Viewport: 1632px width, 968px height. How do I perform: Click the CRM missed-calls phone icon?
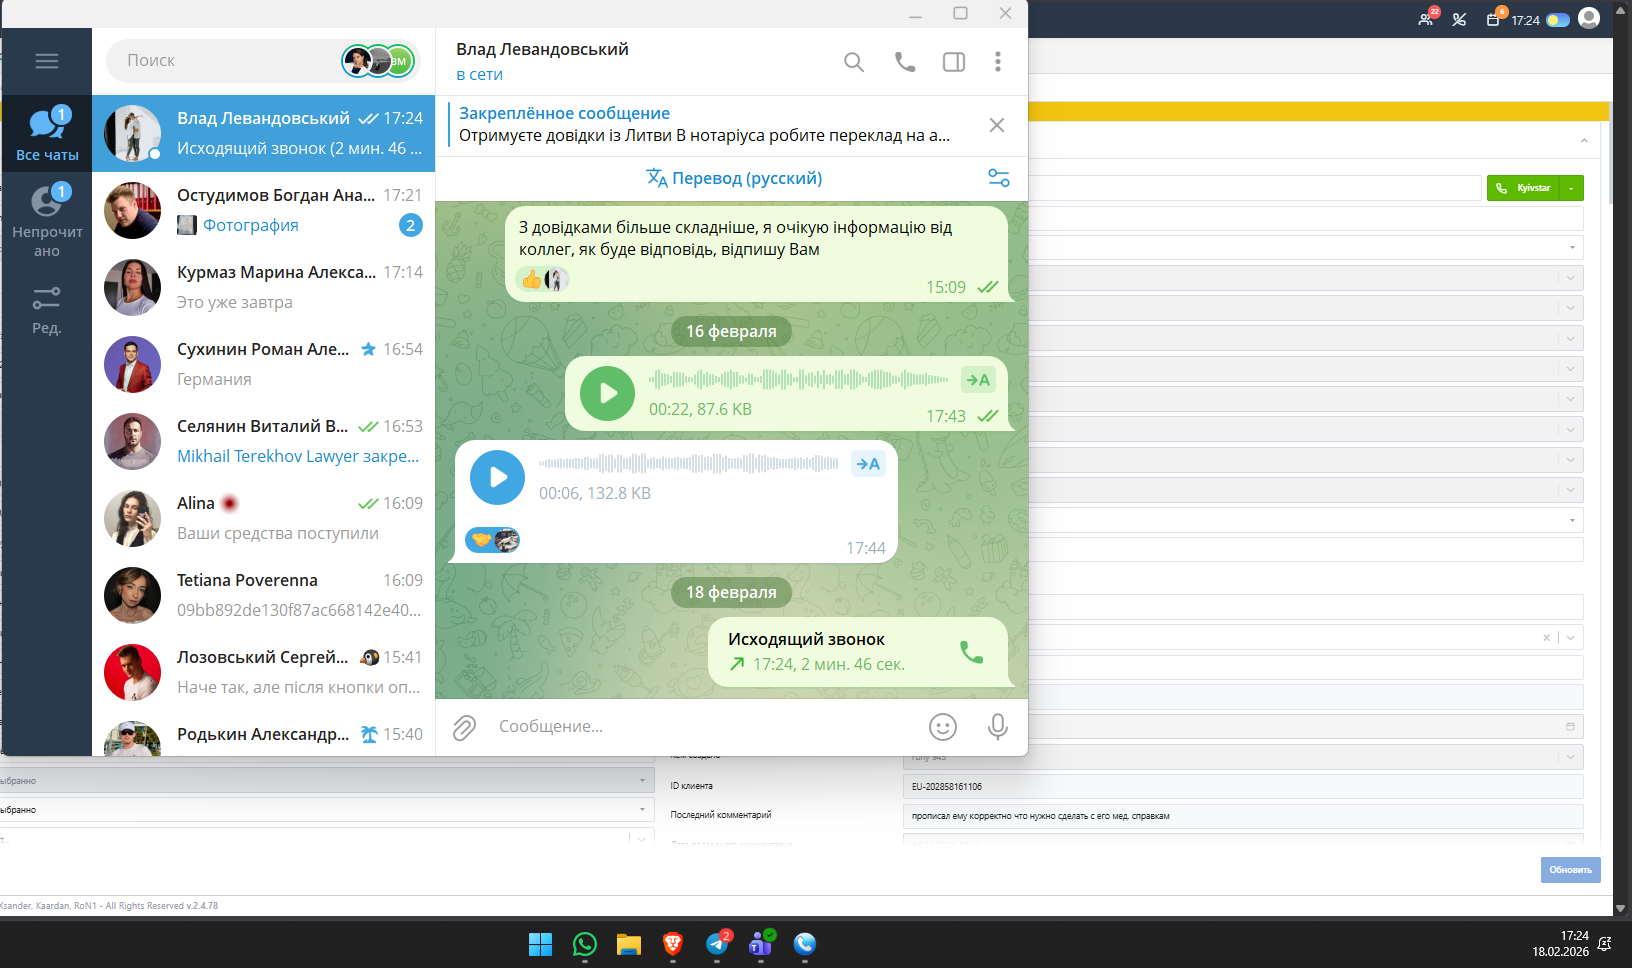1459,19
